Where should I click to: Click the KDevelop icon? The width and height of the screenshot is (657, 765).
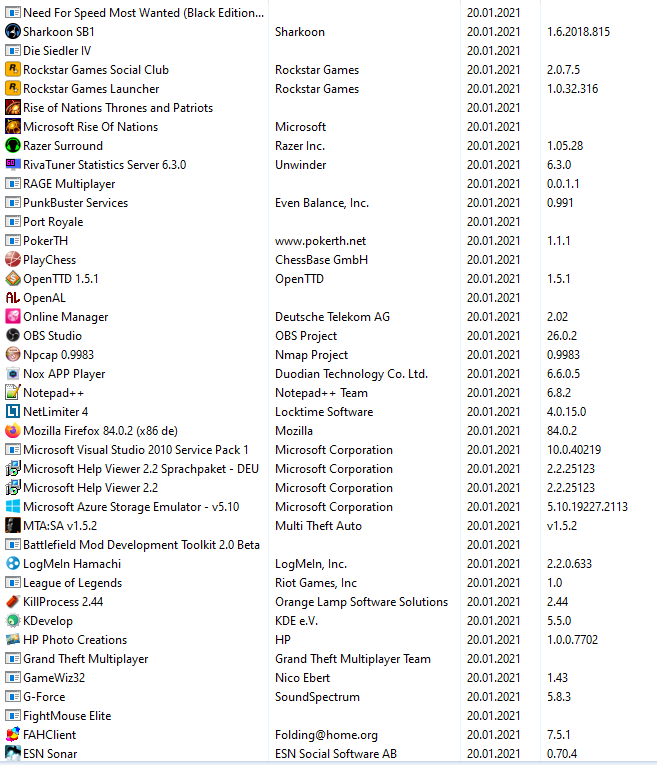(13, 621)
